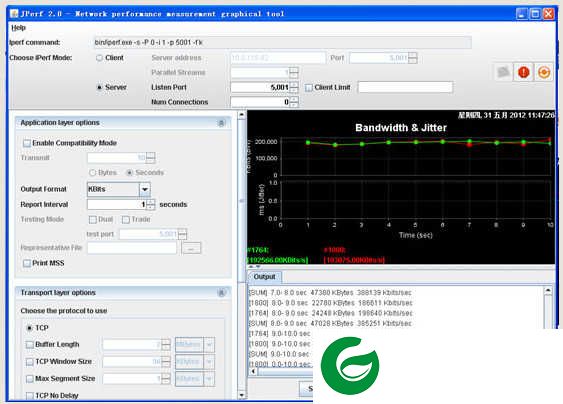
Task: Click output horizontal scrollbar left arrow
Action: point(253,371)
